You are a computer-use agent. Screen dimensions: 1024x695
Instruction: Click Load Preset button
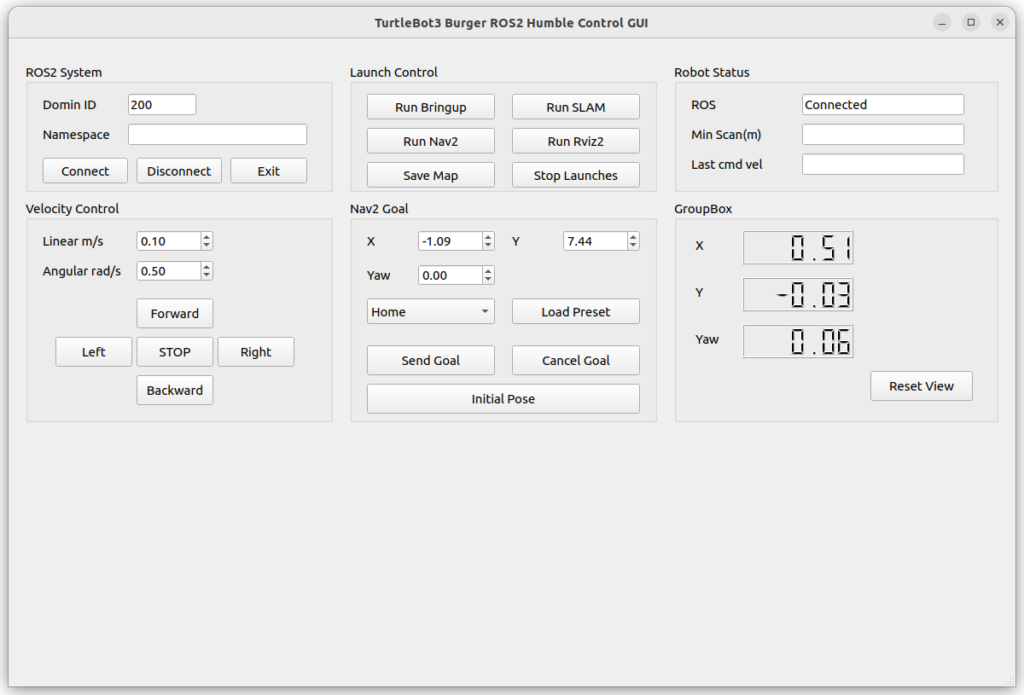pyautogui.click(x=575, y=312)
